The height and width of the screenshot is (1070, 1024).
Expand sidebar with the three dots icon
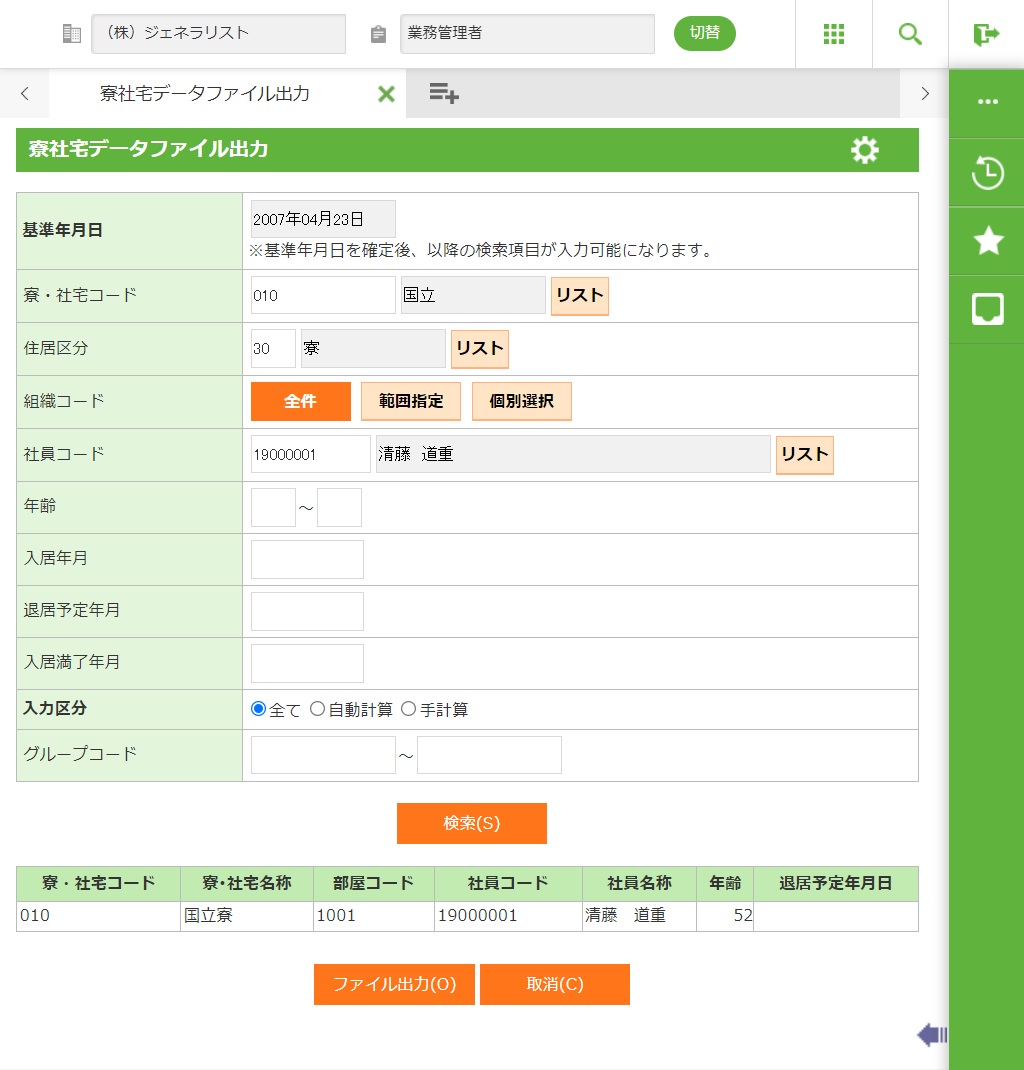[x=987, y=102]
